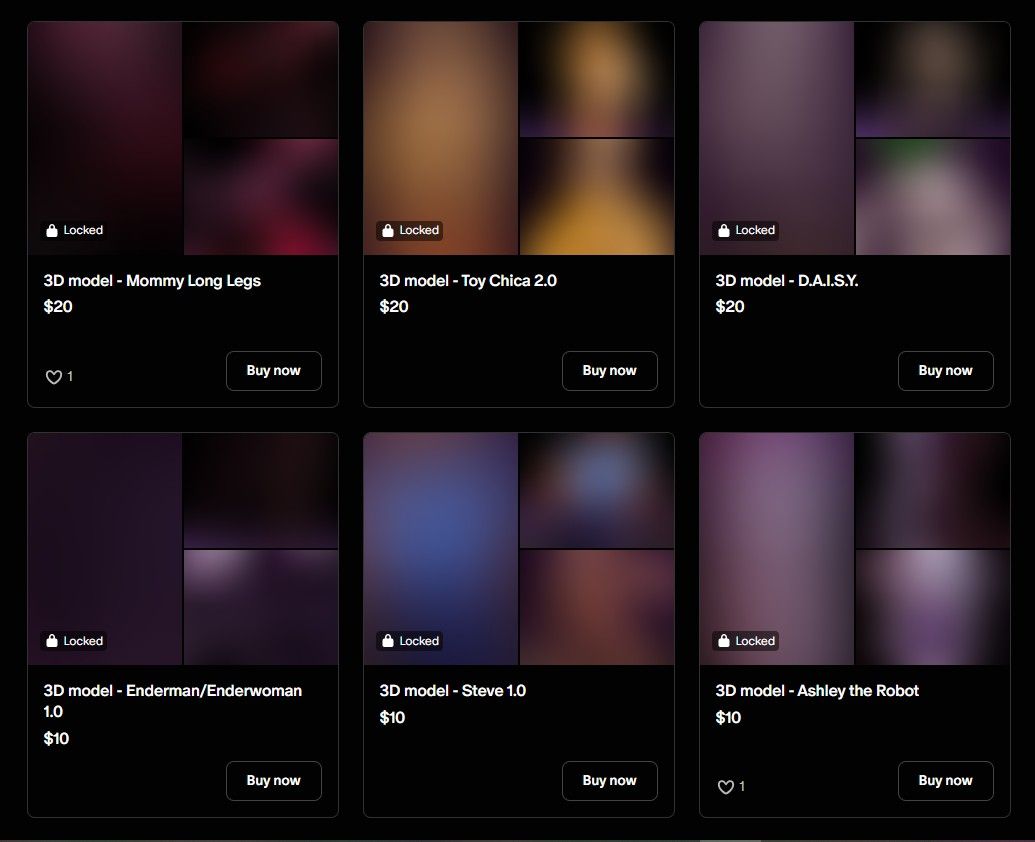Open the large Enderman/Enderwoman preview image
Image resolution: width=1035 pixels, height=842 pixels.
click(105, 549)
